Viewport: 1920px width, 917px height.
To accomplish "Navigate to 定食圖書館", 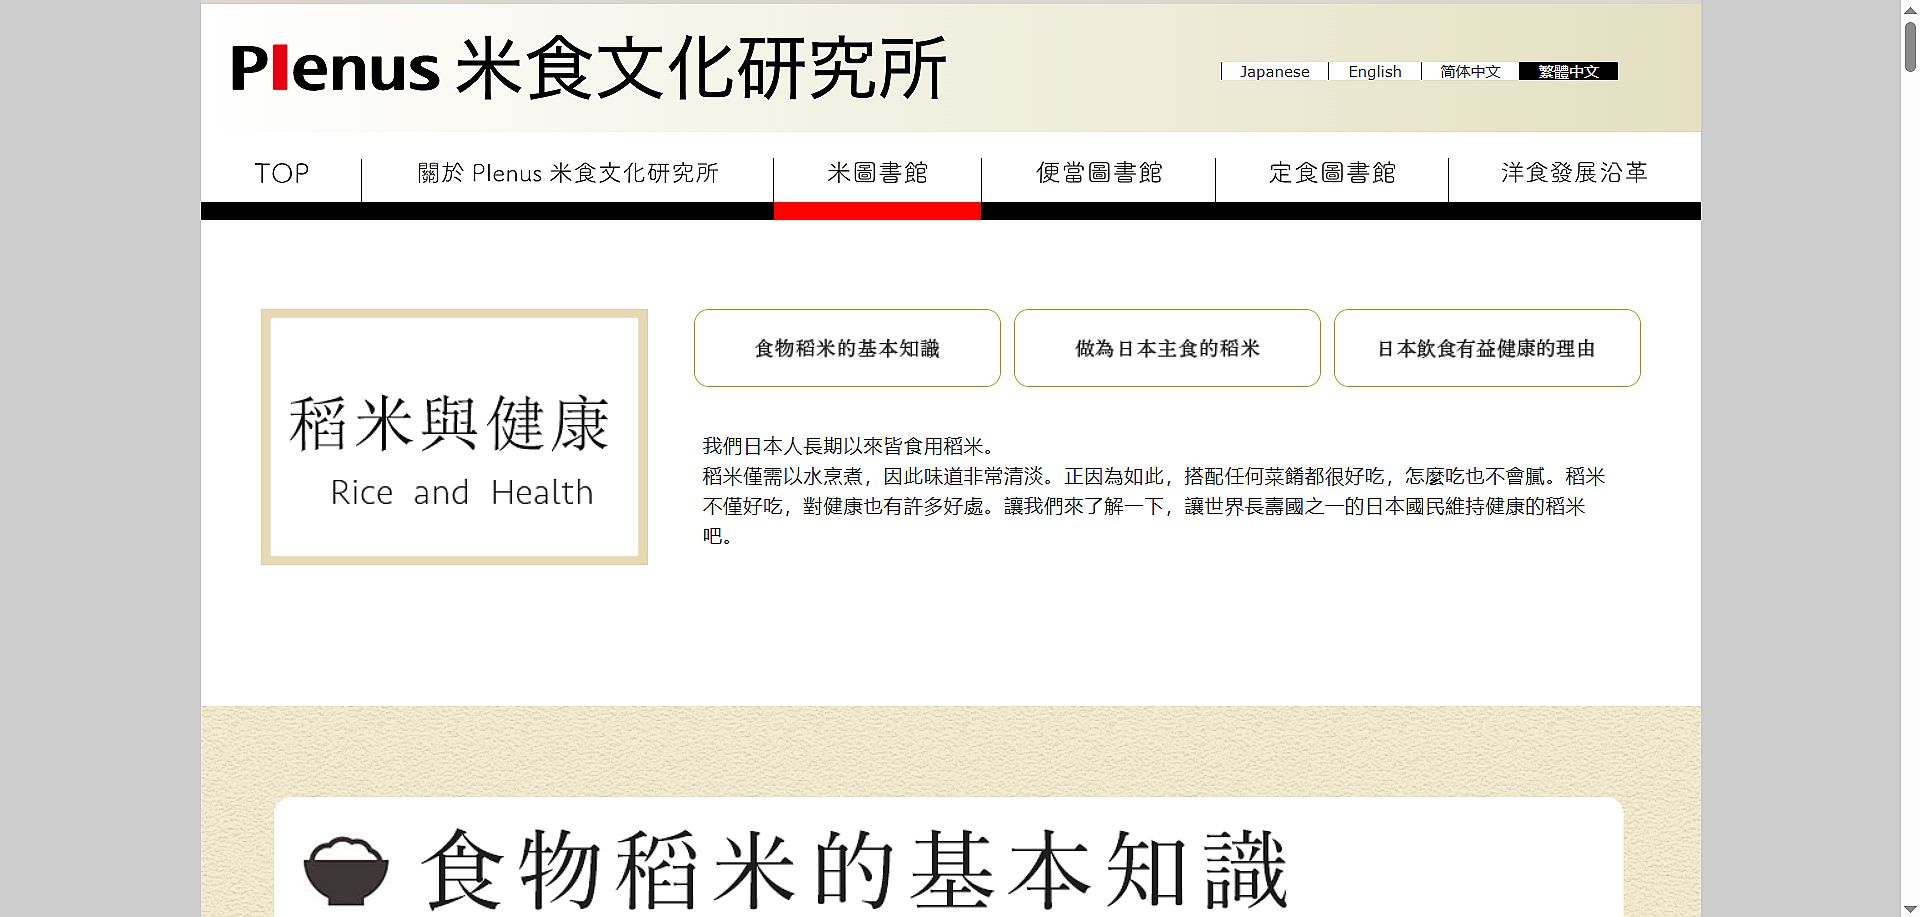I will pos(1331,173).
